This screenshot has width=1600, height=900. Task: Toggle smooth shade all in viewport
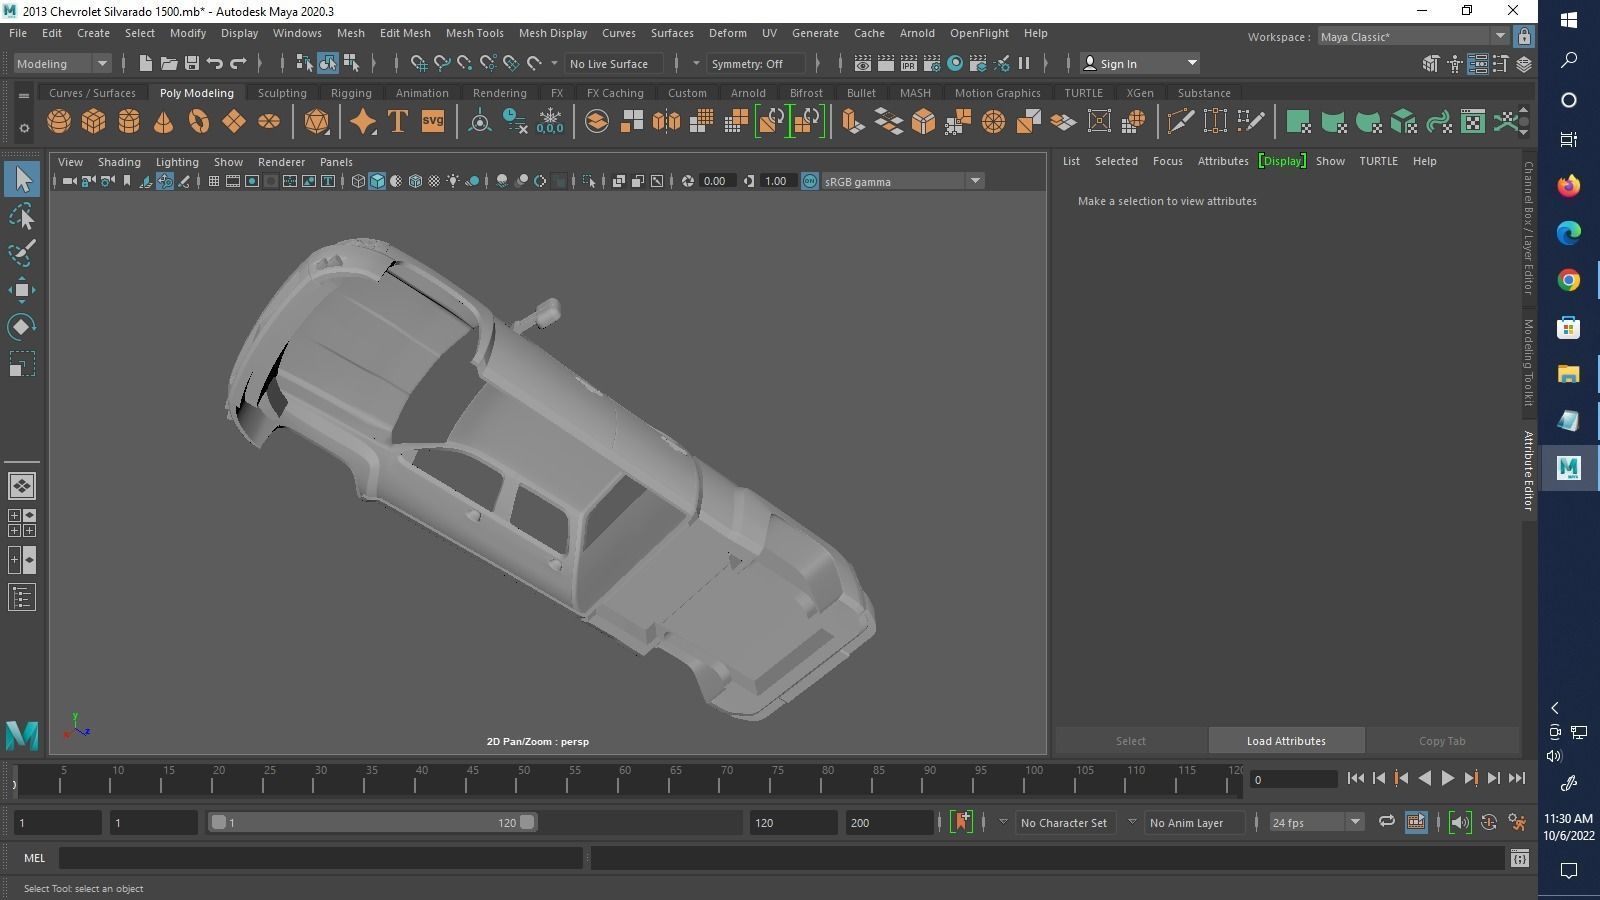click(377, 181)
